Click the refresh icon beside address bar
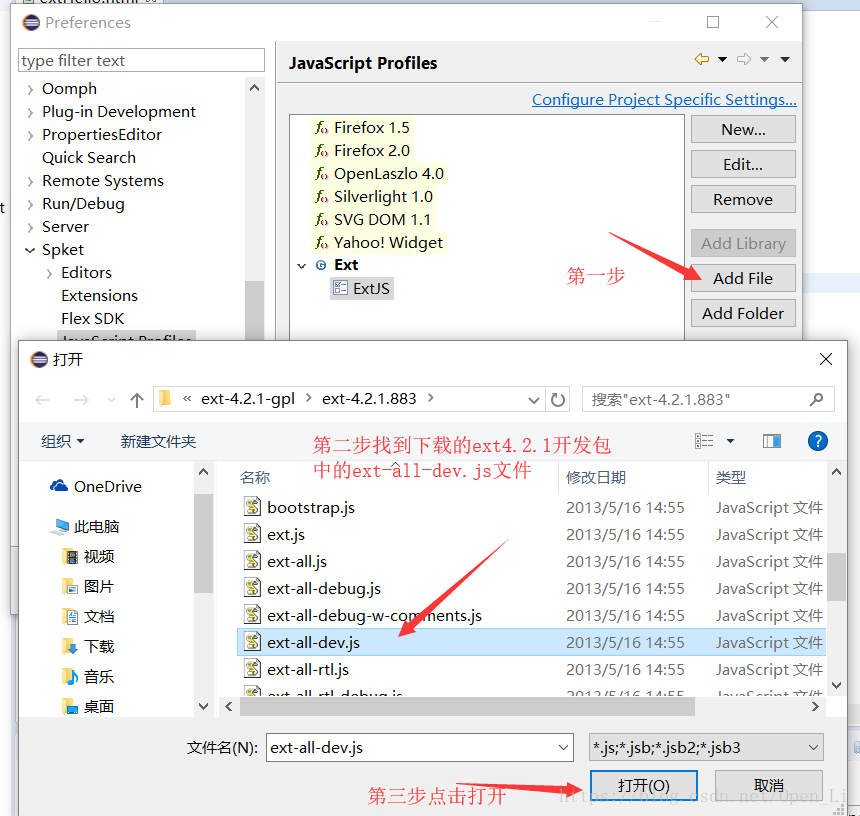860x816 pixels. 558,400
